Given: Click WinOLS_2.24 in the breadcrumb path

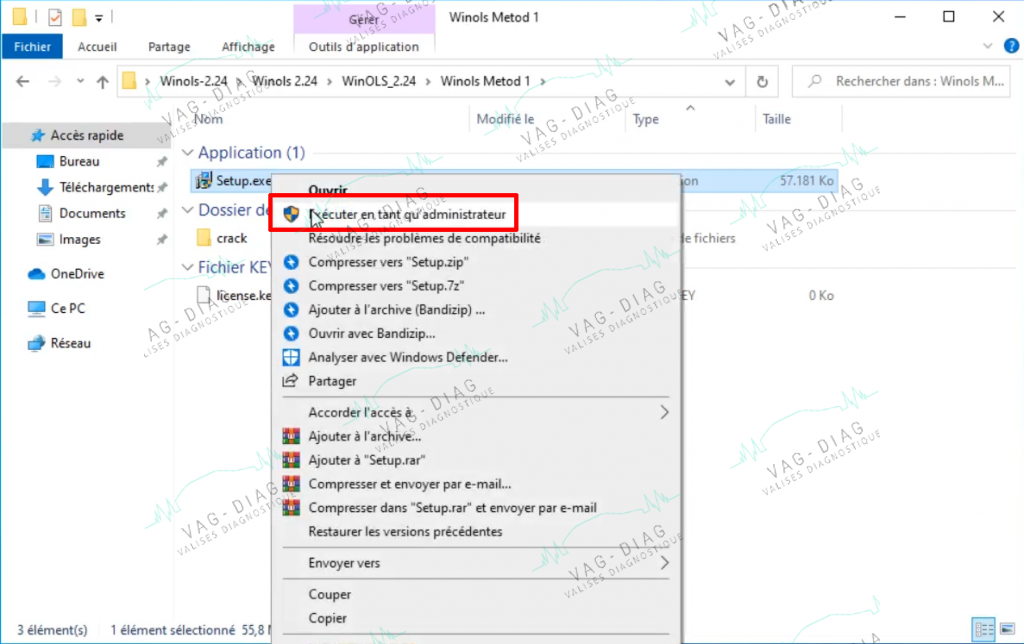Looking at the screenshot, I should (379, 81).
